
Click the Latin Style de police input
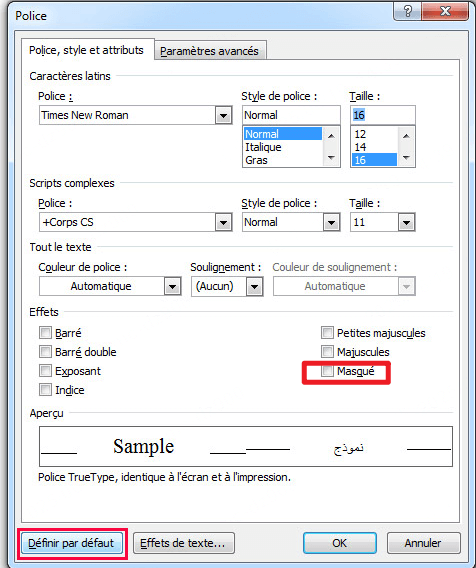point(291,115)
